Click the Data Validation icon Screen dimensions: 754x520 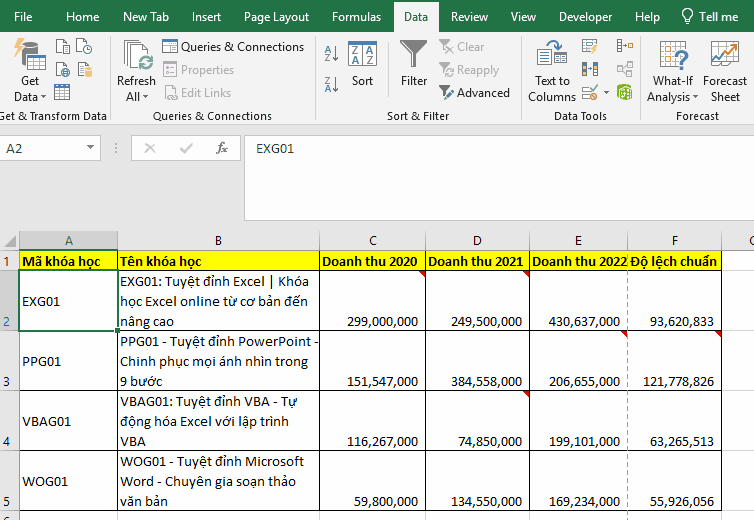pos(590,92)
